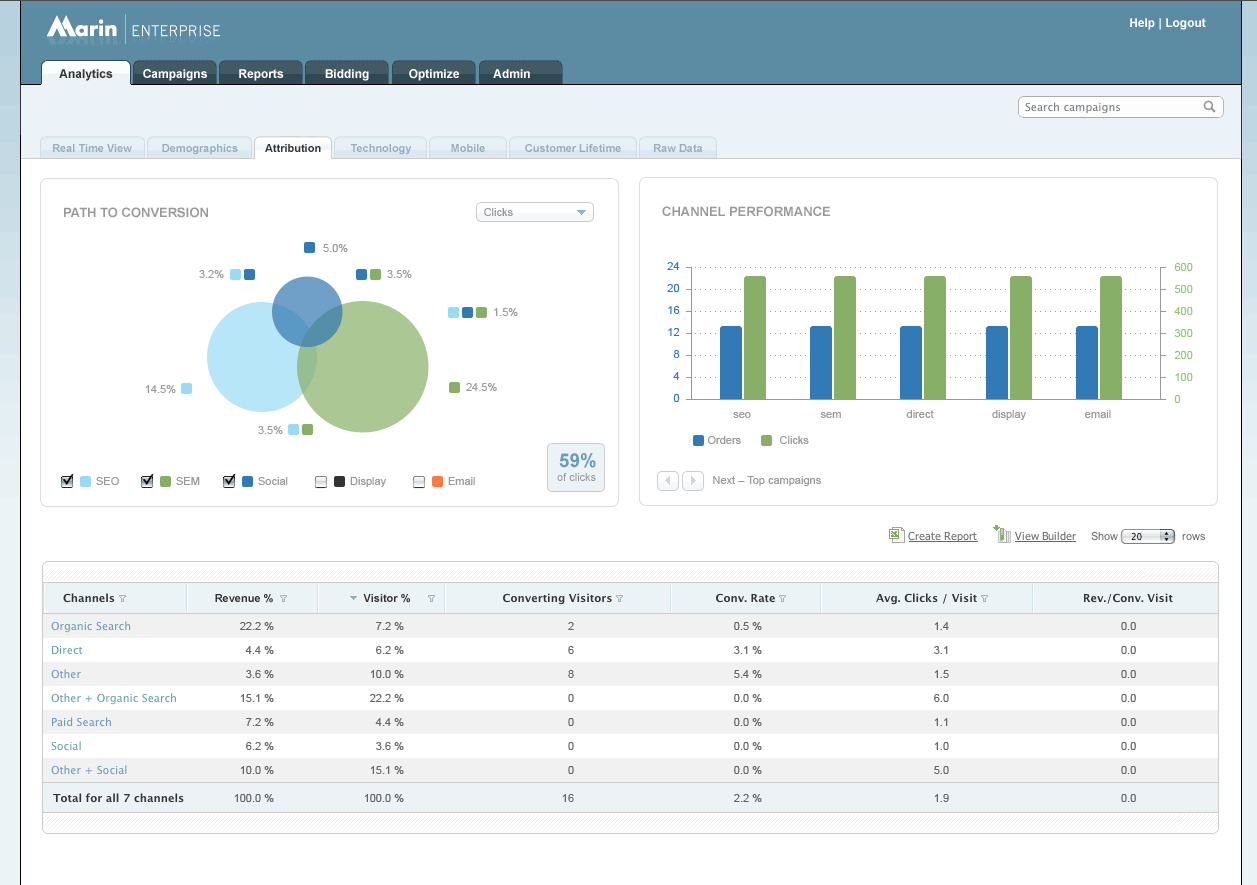Click the next chart arrow button
The width and height of the screenshot is (1257, 885).
point(693,481)
